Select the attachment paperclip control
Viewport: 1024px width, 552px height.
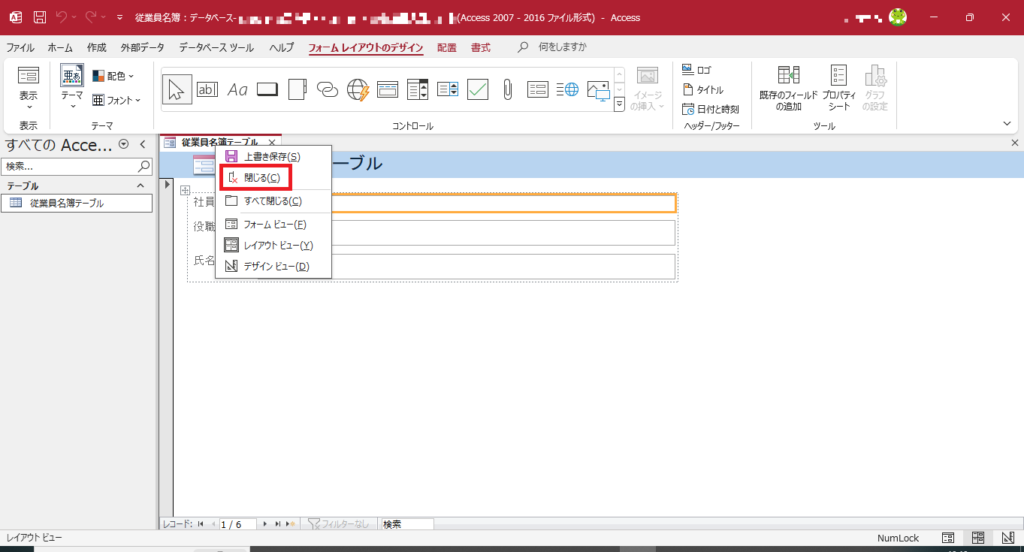coord(507,89)
